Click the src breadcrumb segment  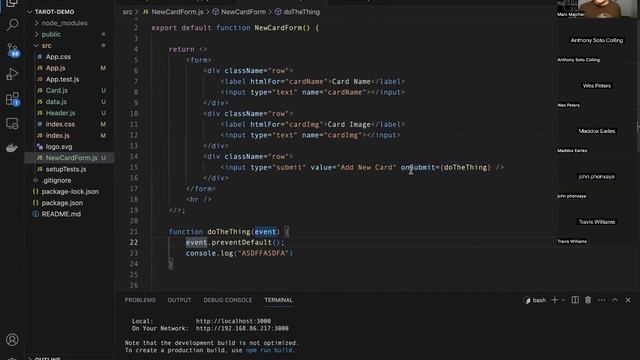(x=127, y=12)
